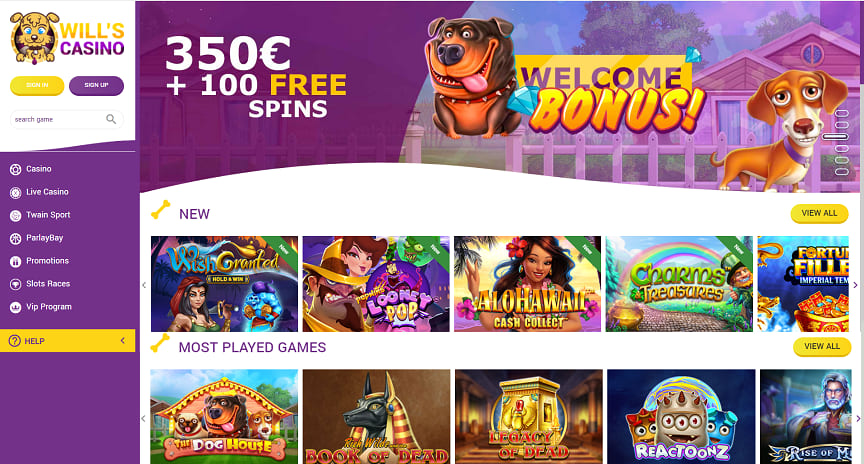Select the active third banner slide indicator
Image resolution: width=864 pixels, height=464 pixels.
click(835, 137)
